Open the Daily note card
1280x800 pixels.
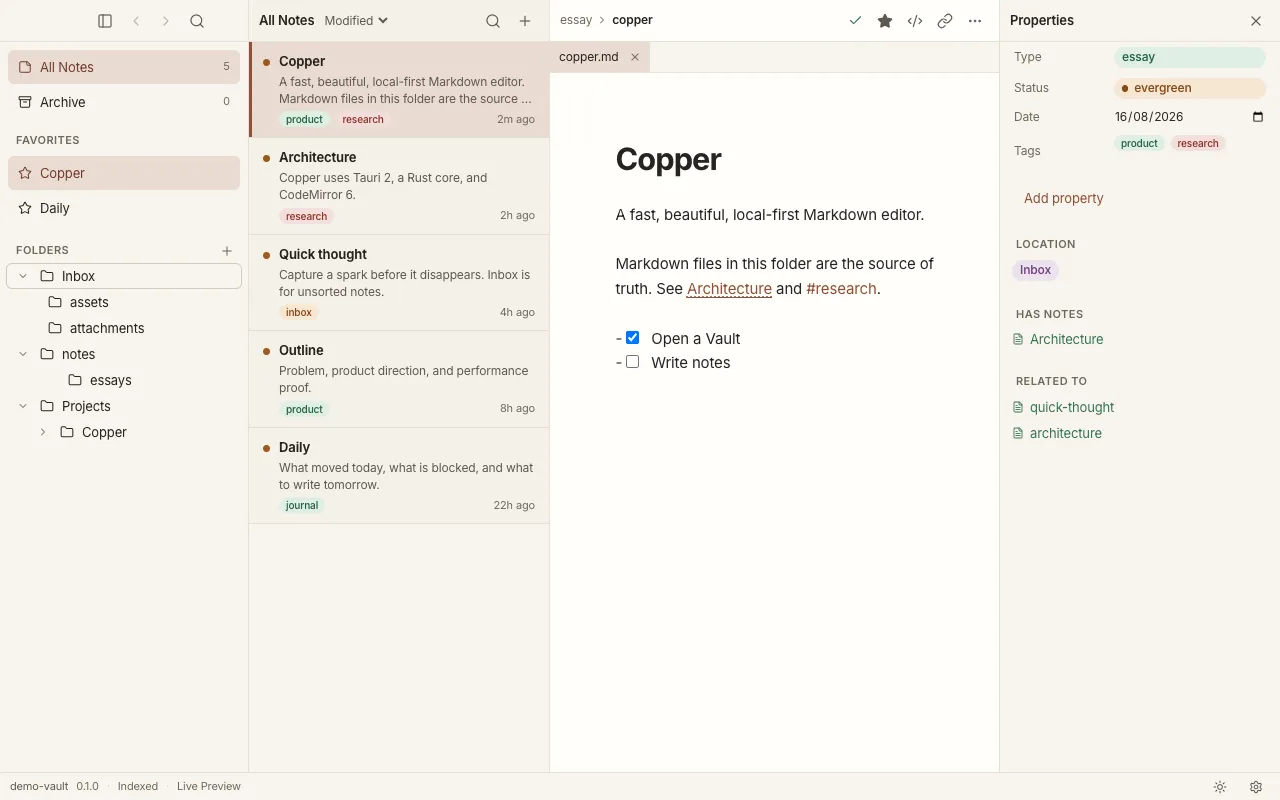[399, 476]
